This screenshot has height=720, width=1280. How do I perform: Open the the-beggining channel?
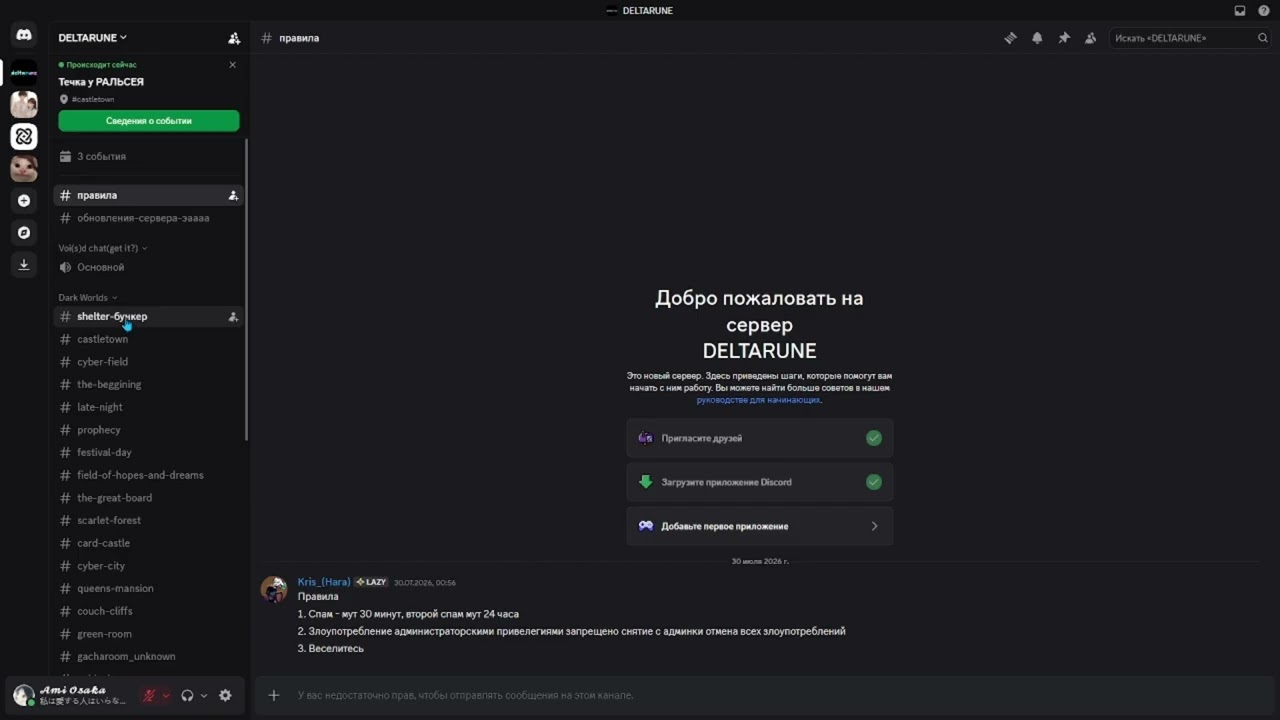149,385
